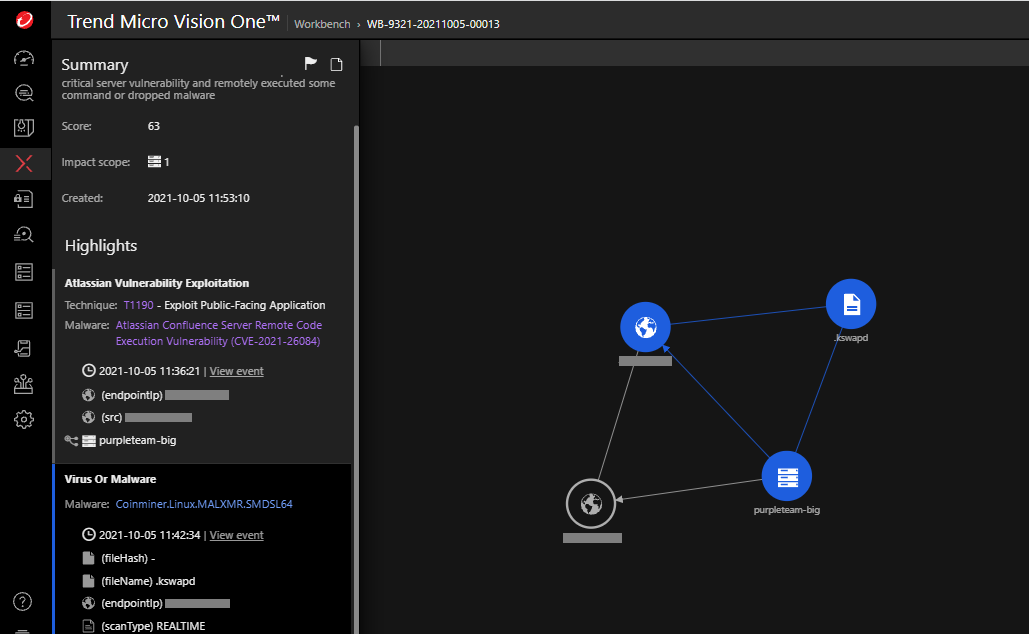1029x634 pixels.
Task: Select the purpleteam-big server node in graph
Action: 786,476
